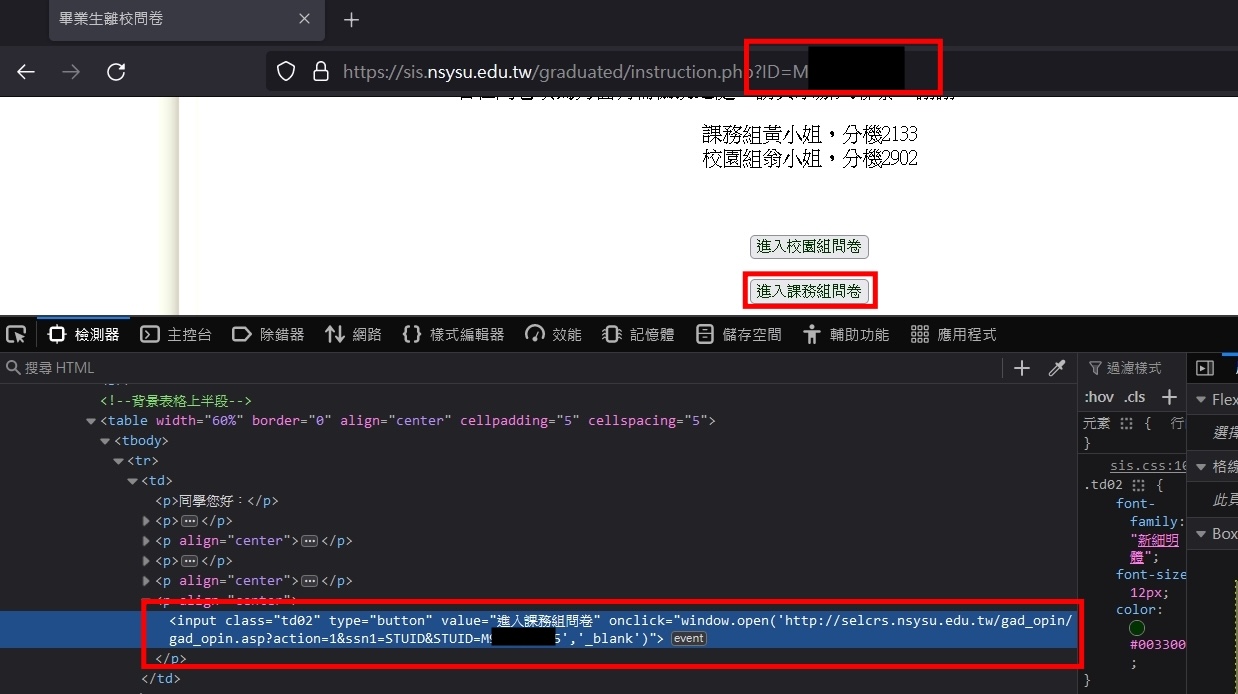Screen dimensions: 1238x694
Task: Expand the first collapsed p node
Action: click(x=146, y=521)
